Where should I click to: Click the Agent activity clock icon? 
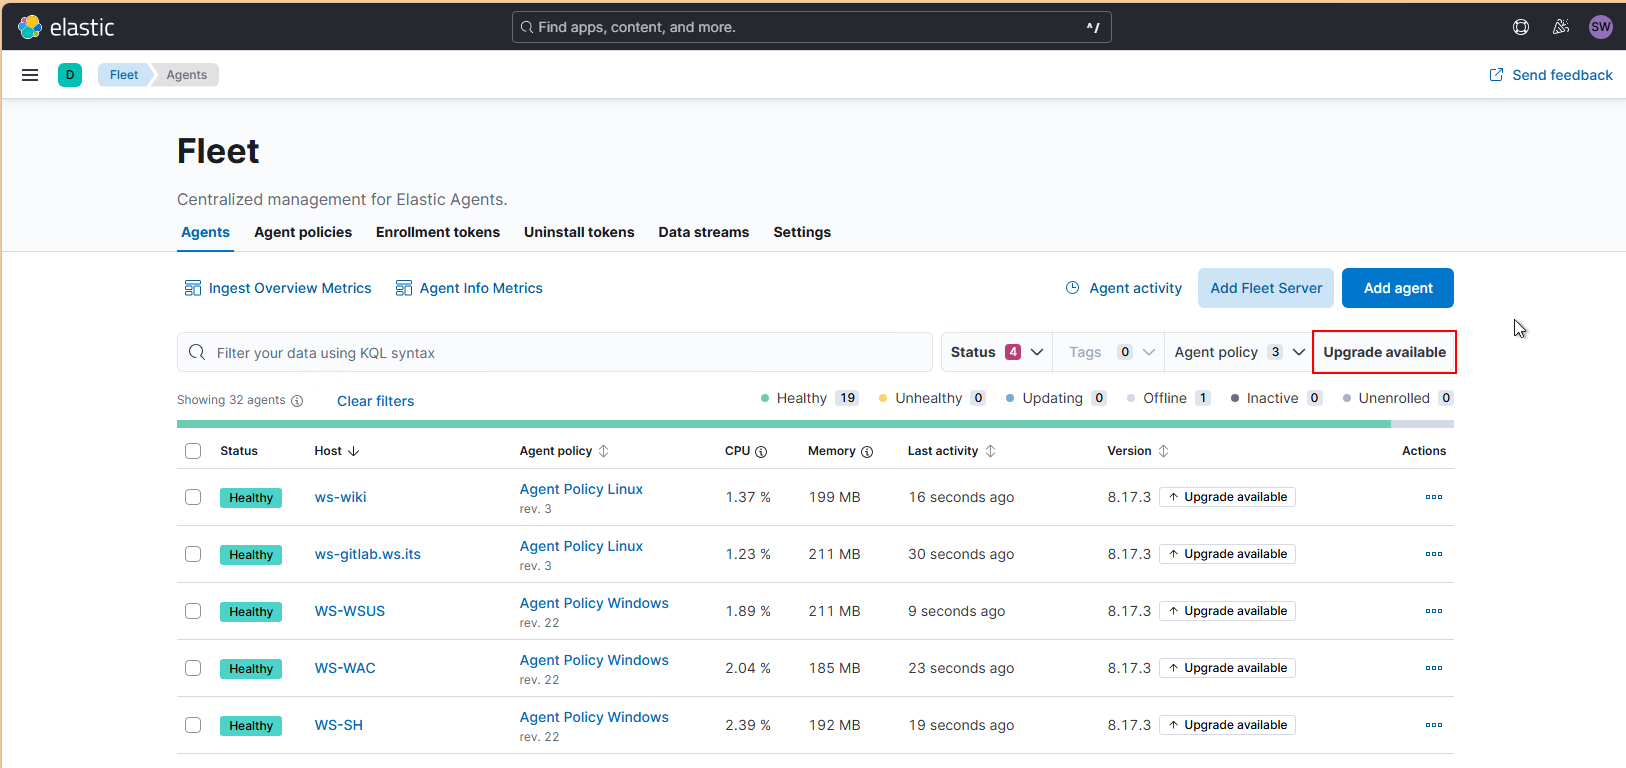1073,288
